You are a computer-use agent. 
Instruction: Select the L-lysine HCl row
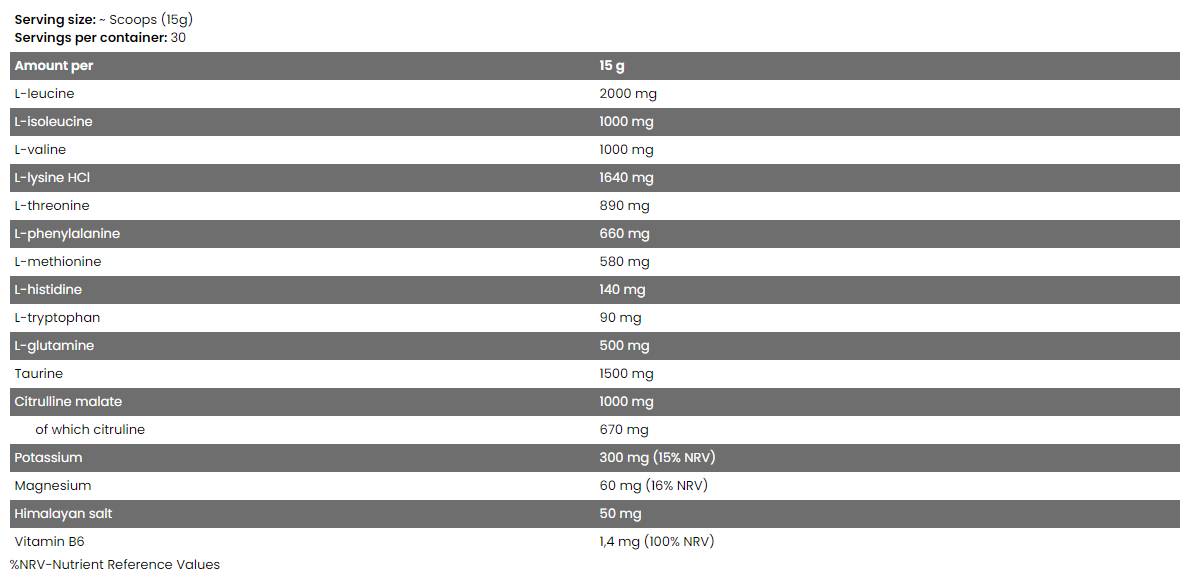tap(52, 178)
